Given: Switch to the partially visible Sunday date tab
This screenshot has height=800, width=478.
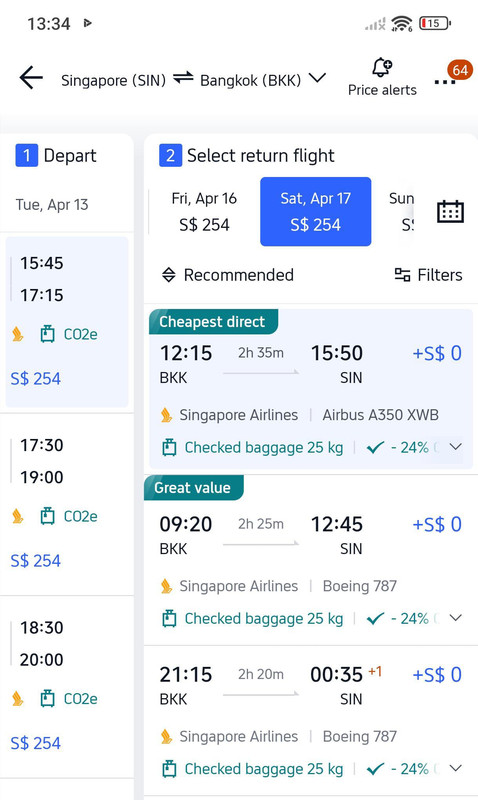Looking at the screenshot, I should pyautogui.click(x=402, y=211).
